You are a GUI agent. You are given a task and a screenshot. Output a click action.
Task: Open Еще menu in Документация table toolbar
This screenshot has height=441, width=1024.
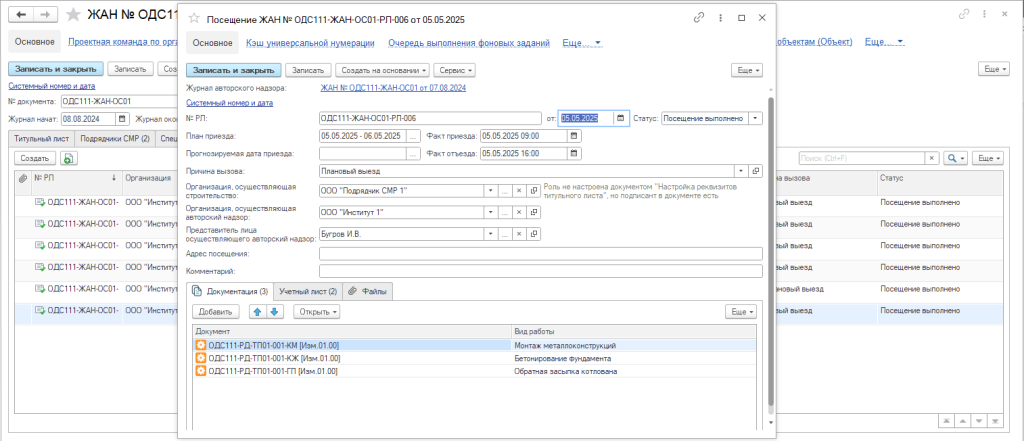[x=741, y=312]
